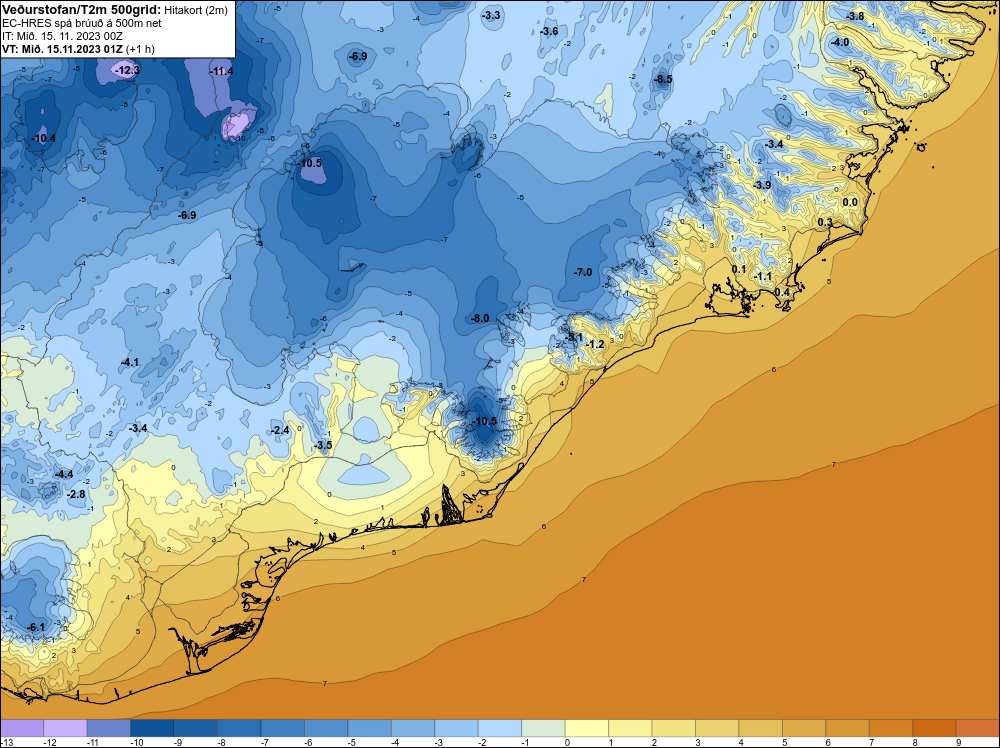Click the -1.2 temperature label
The width and height of the screenshot is (1000, 748).
click(x=595, y=344)
